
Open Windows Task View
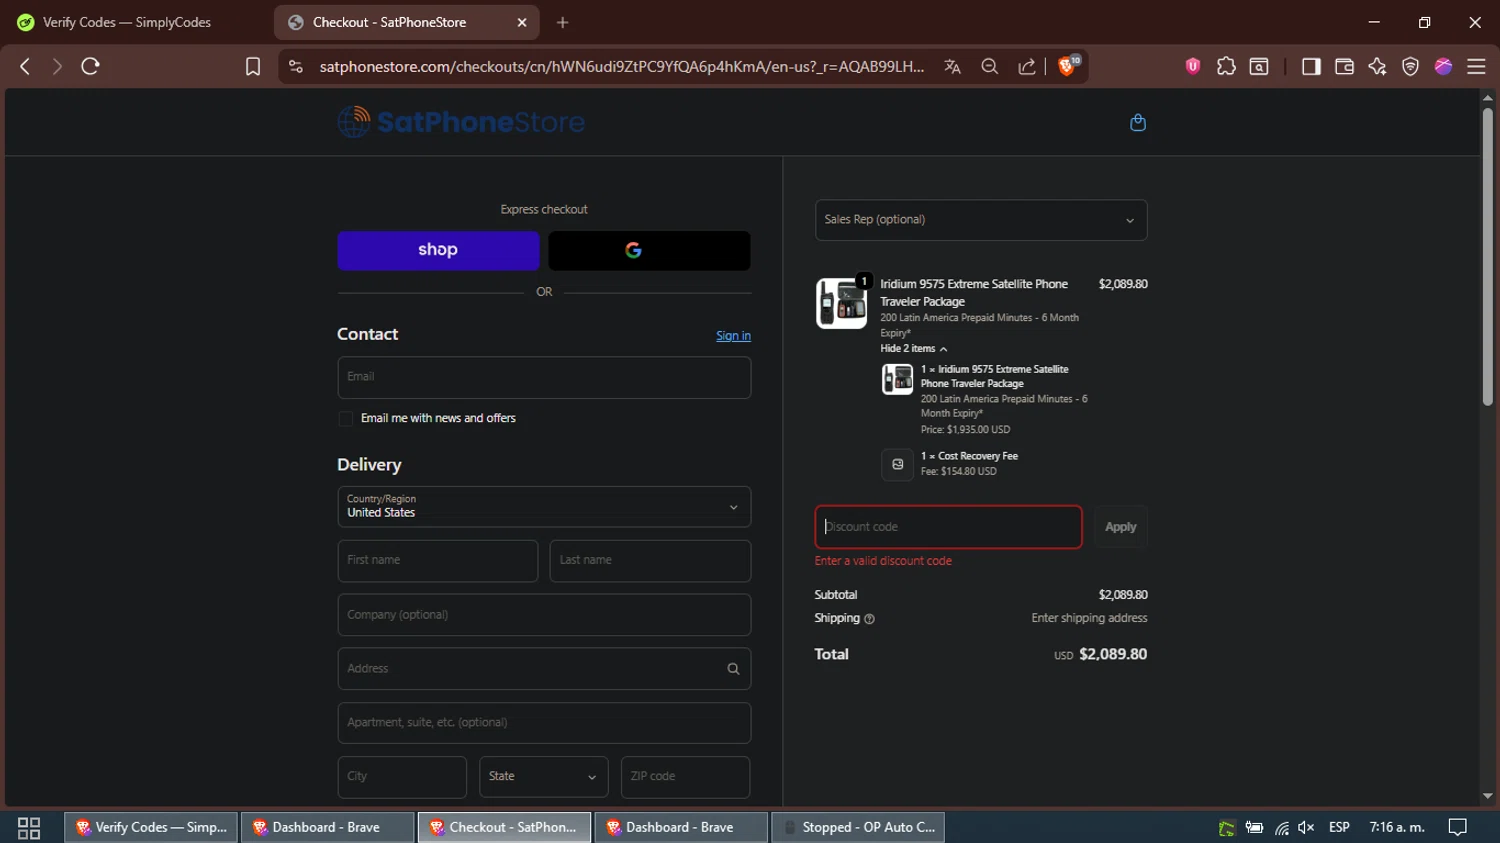[29, 827]
